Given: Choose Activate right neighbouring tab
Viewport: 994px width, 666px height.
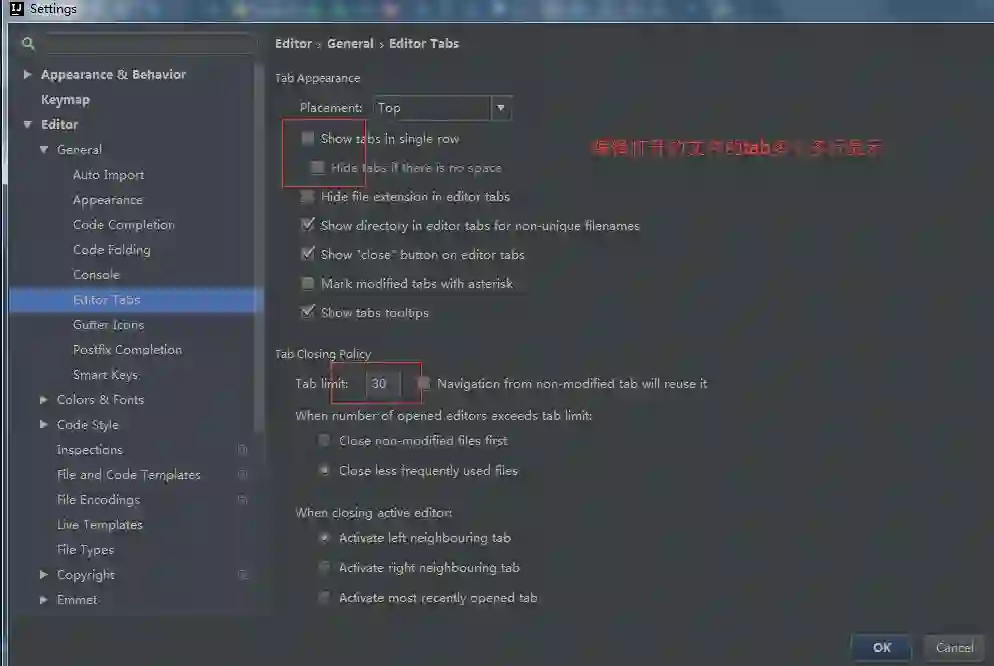Looking at the screenshot, I should [x=324, y=567].
